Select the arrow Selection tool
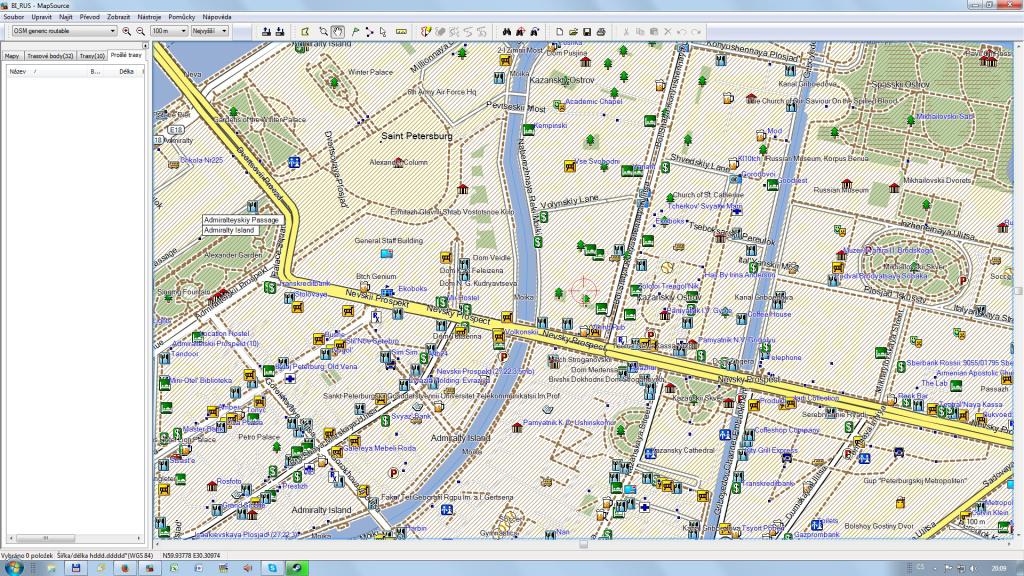 [x=383, y=31]
